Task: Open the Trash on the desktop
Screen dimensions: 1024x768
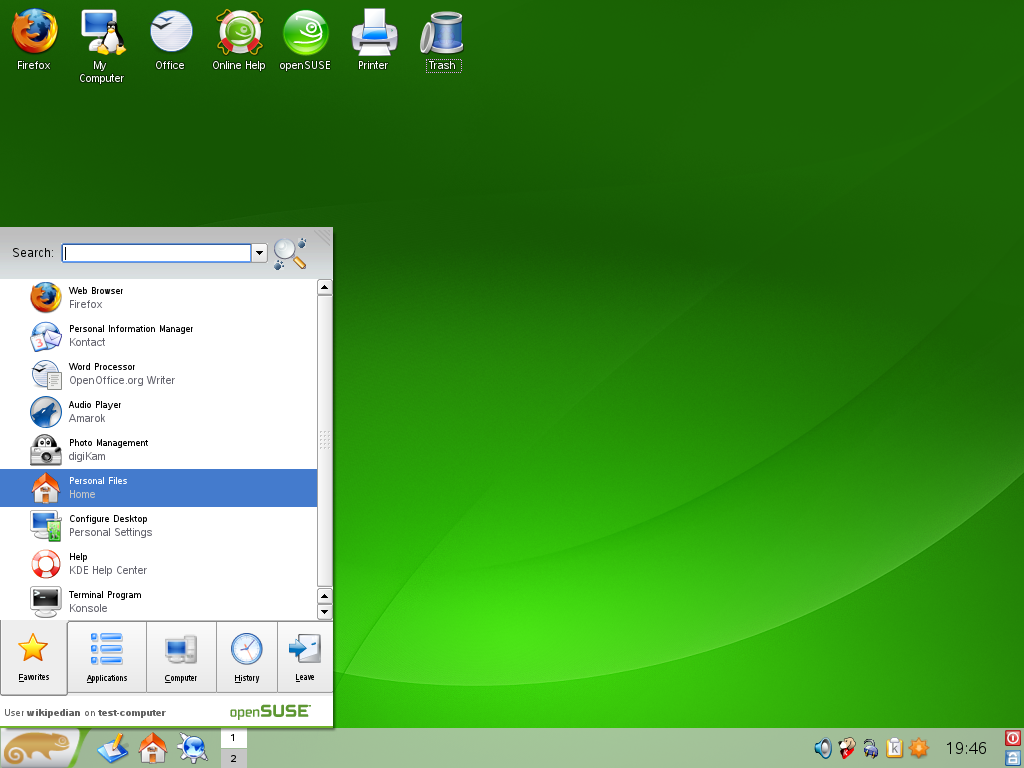Action: click(442, 30)
